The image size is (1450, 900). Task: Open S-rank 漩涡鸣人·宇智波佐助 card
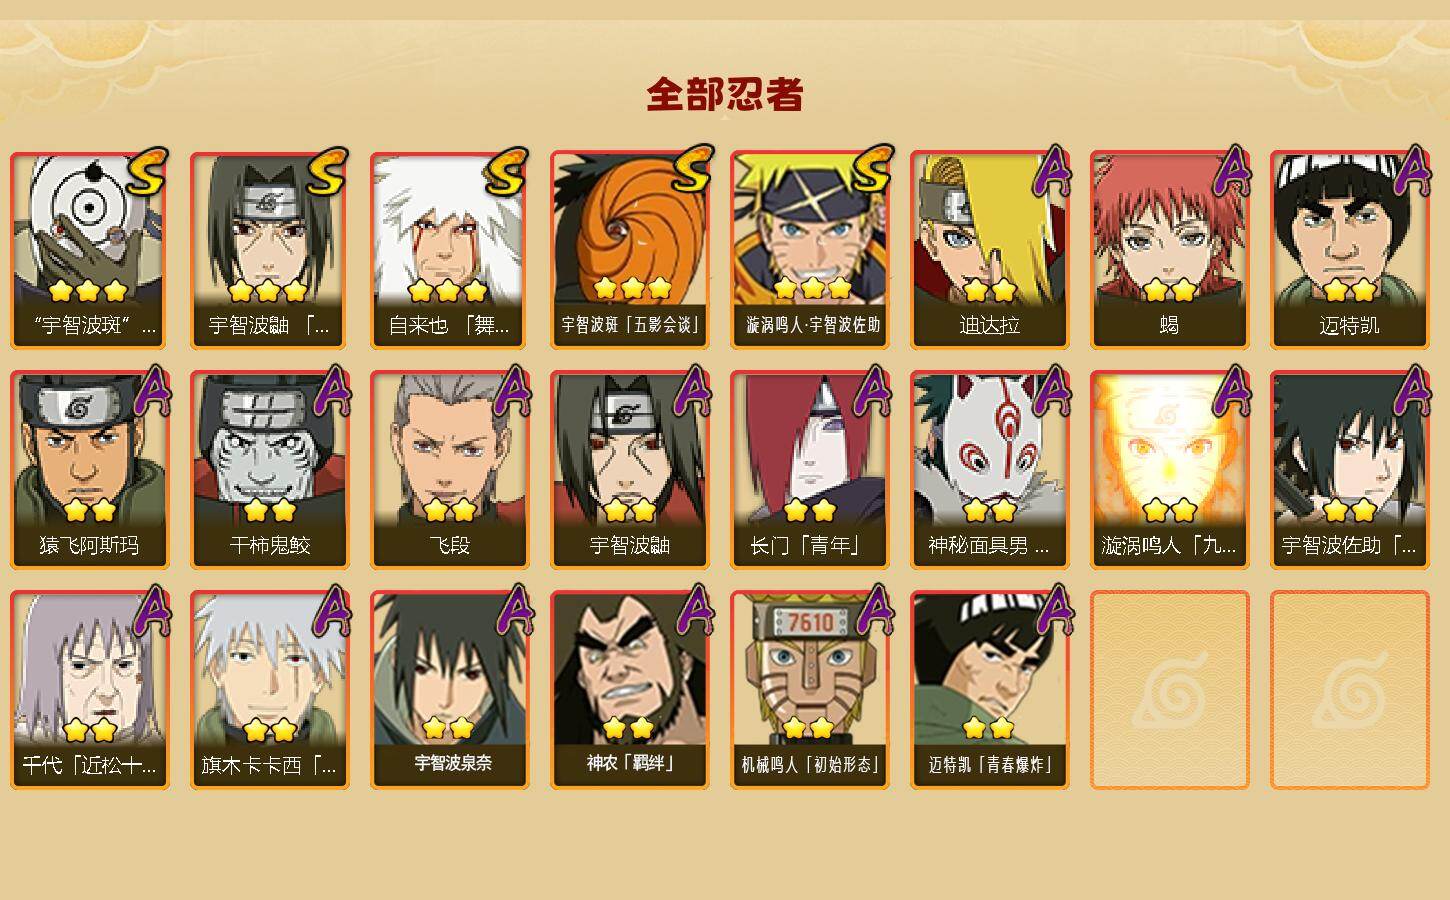pyautogui.click(x=809, y=250)
